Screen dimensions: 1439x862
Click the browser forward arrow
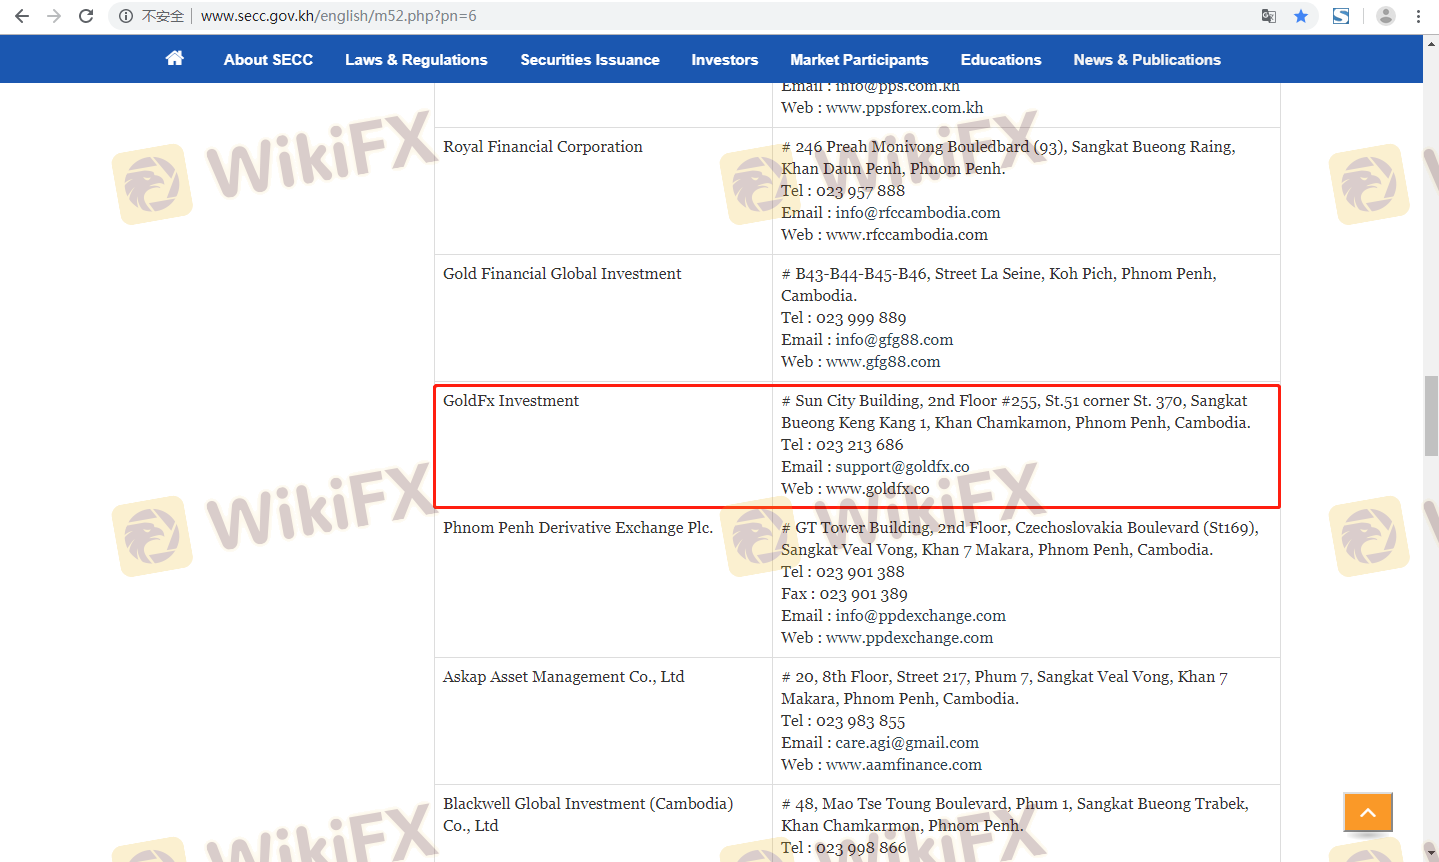[54, 16]
